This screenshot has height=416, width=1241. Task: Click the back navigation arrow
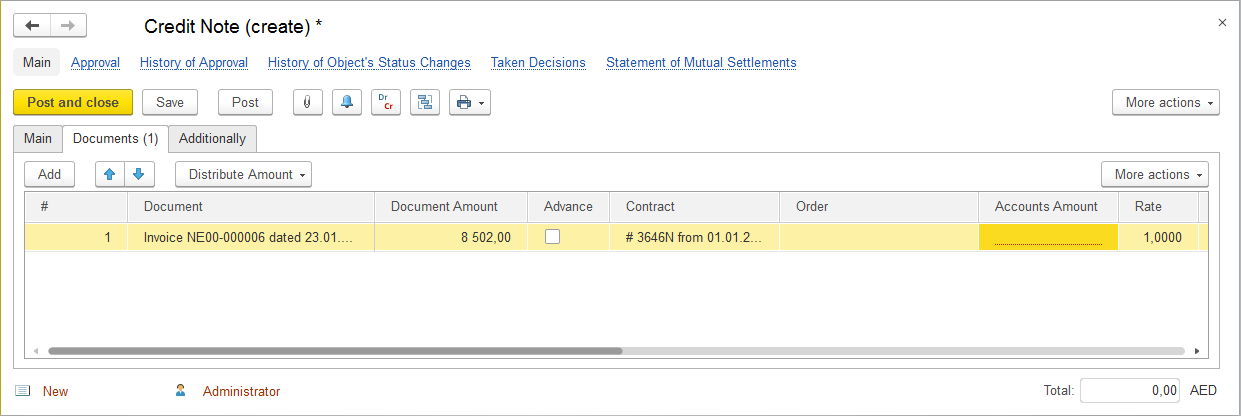pos(32,26)
